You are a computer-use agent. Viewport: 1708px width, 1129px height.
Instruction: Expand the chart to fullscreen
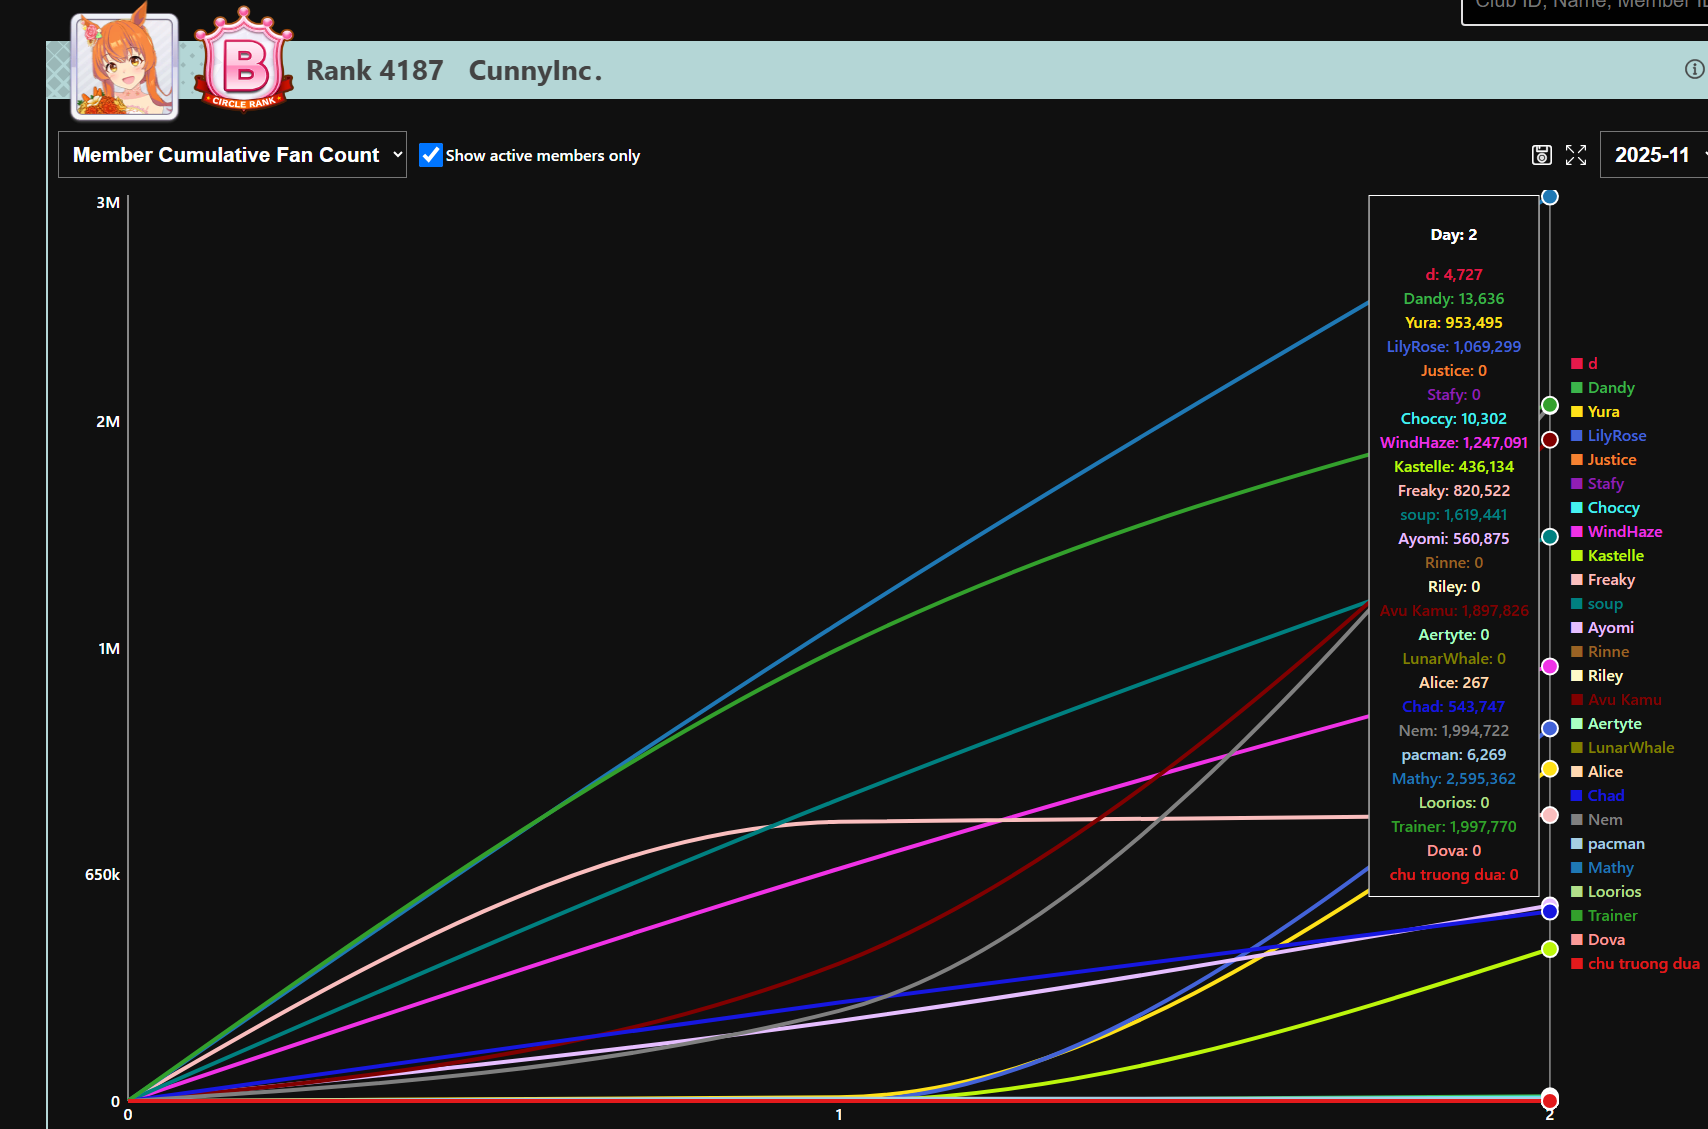(1576, 155)
